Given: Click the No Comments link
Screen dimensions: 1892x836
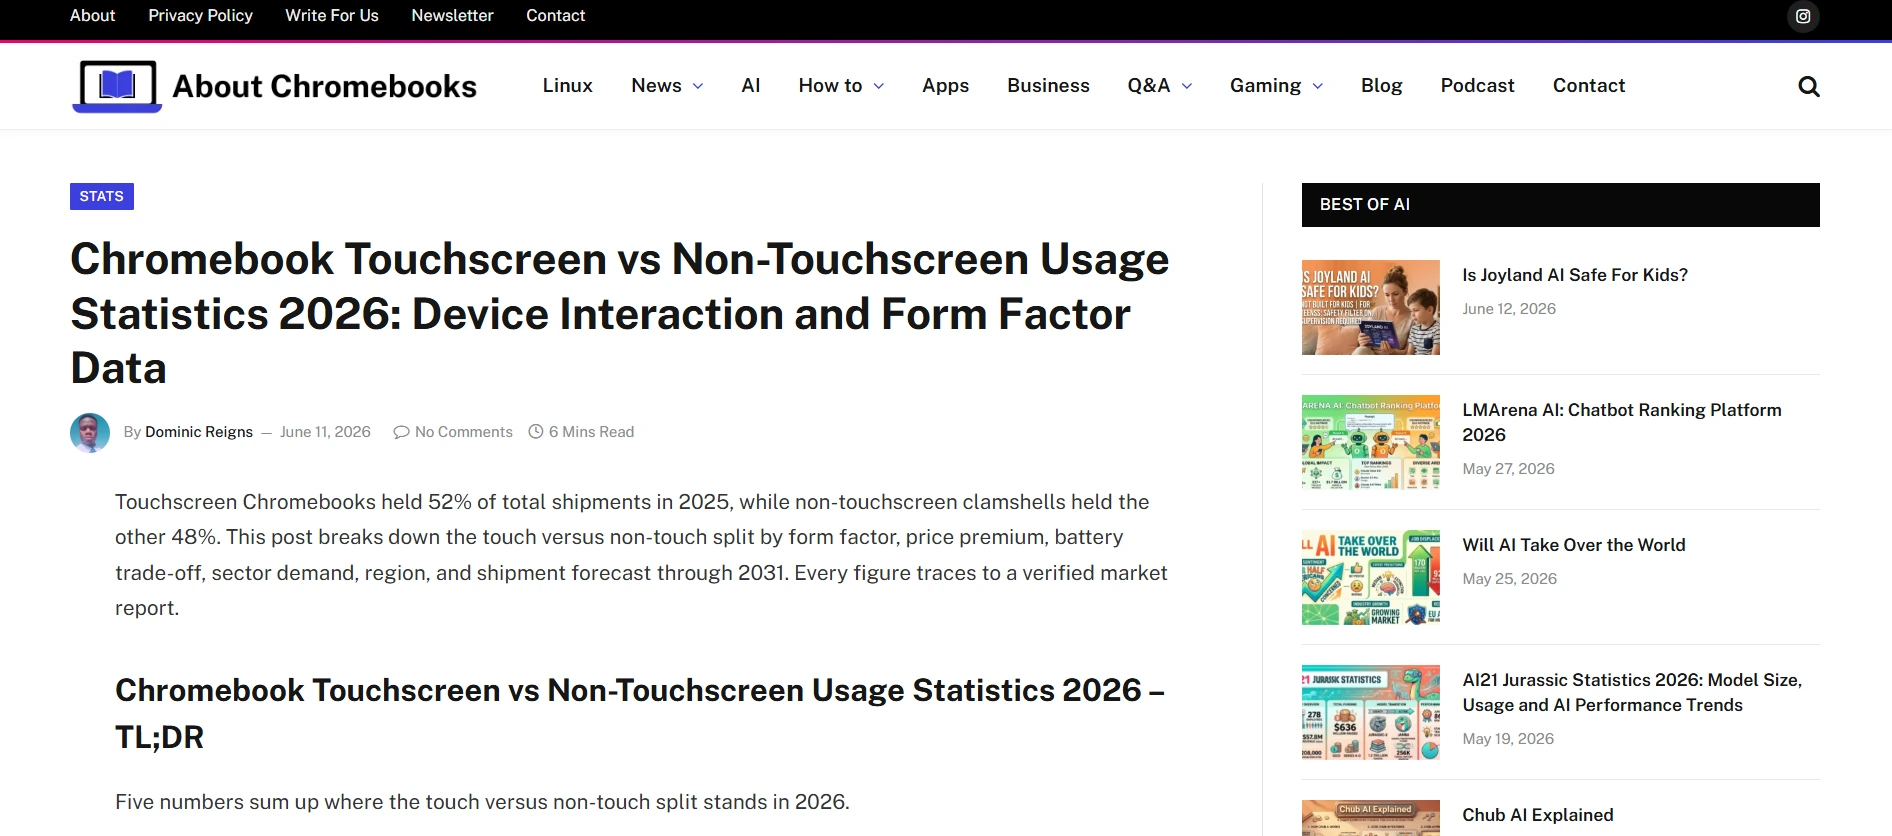Looking at the screenshot, I should click(x=463, y=432).
